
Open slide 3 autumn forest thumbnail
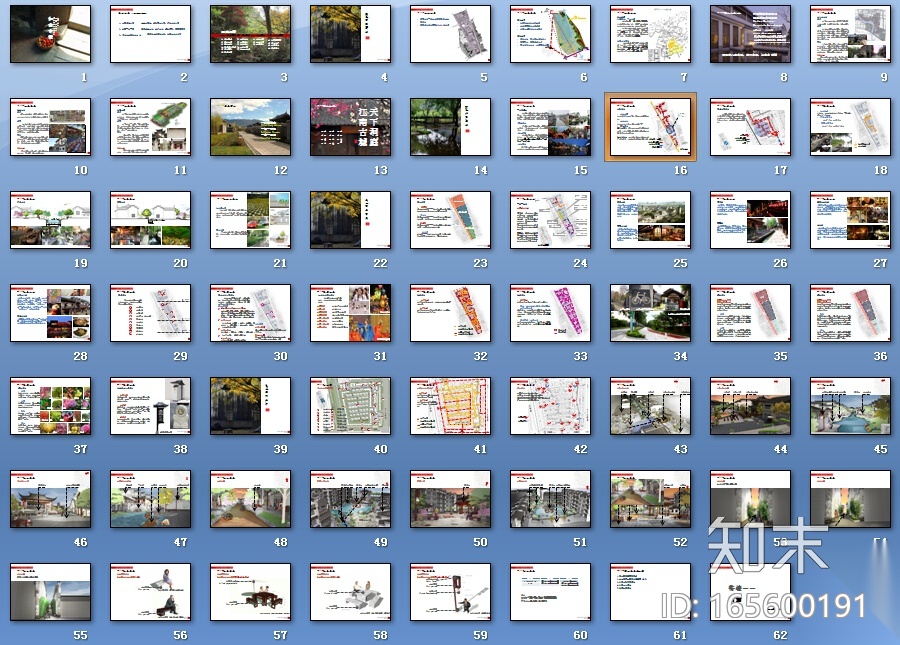[x=250, y=34]
